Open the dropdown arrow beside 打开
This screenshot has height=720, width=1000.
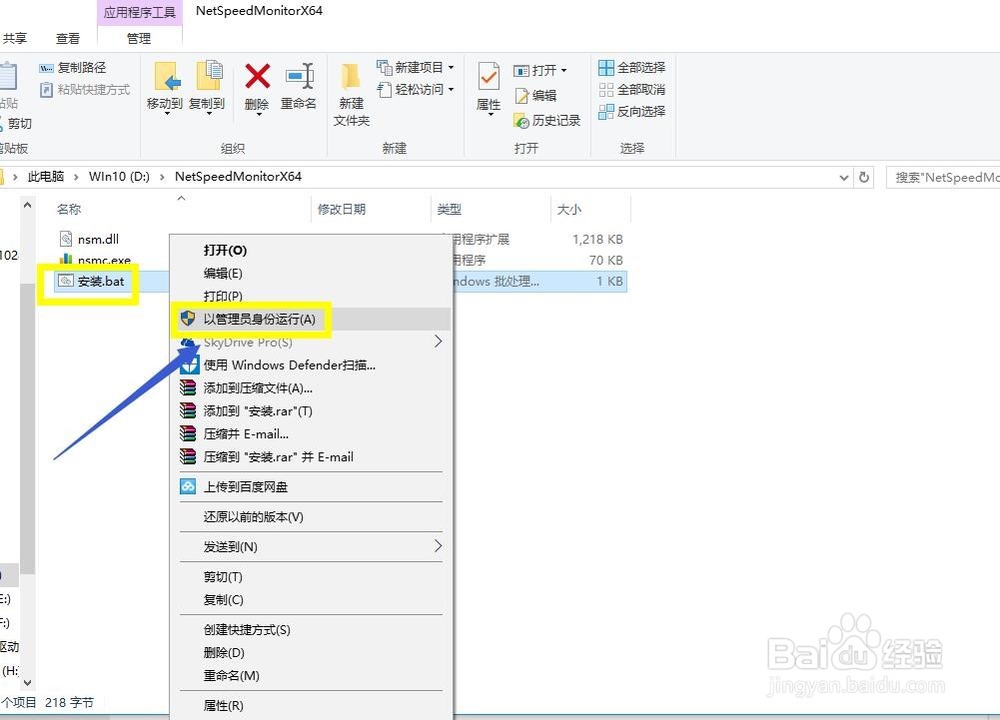(x=564, y=71)
